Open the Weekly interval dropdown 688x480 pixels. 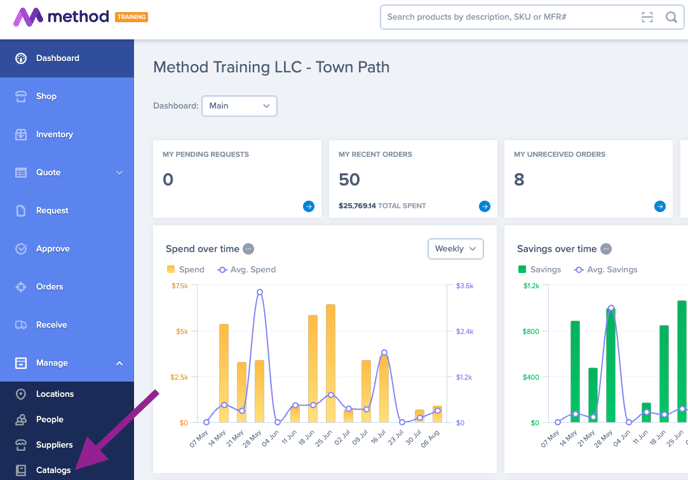click(455, 249)
